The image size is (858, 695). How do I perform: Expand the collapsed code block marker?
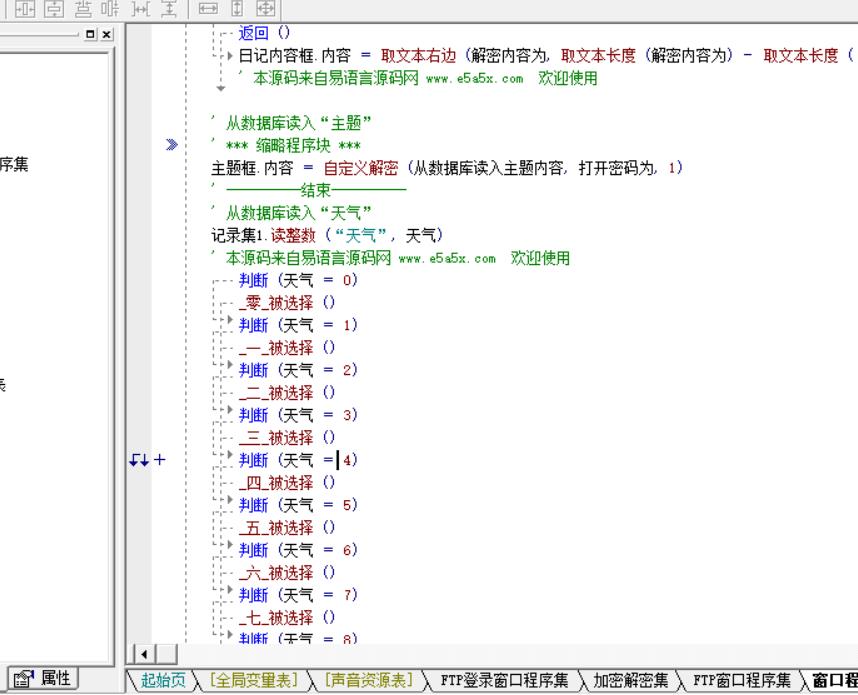[x=171, y=146]
